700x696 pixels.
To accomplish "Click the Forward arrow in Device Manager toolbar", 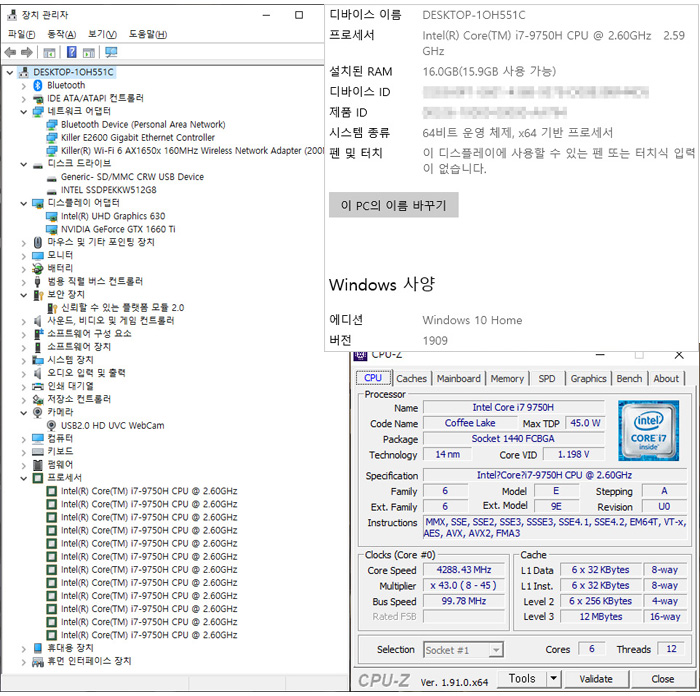I will [x=26, y=52].
